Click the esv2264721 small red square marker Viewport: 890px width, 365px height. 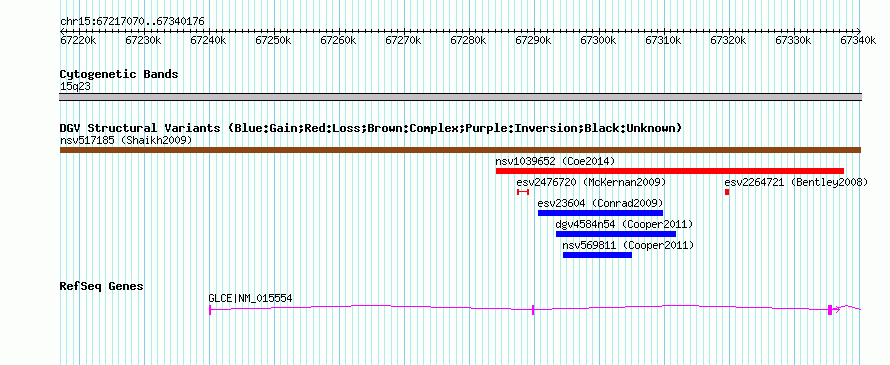[x=727, y=192]
